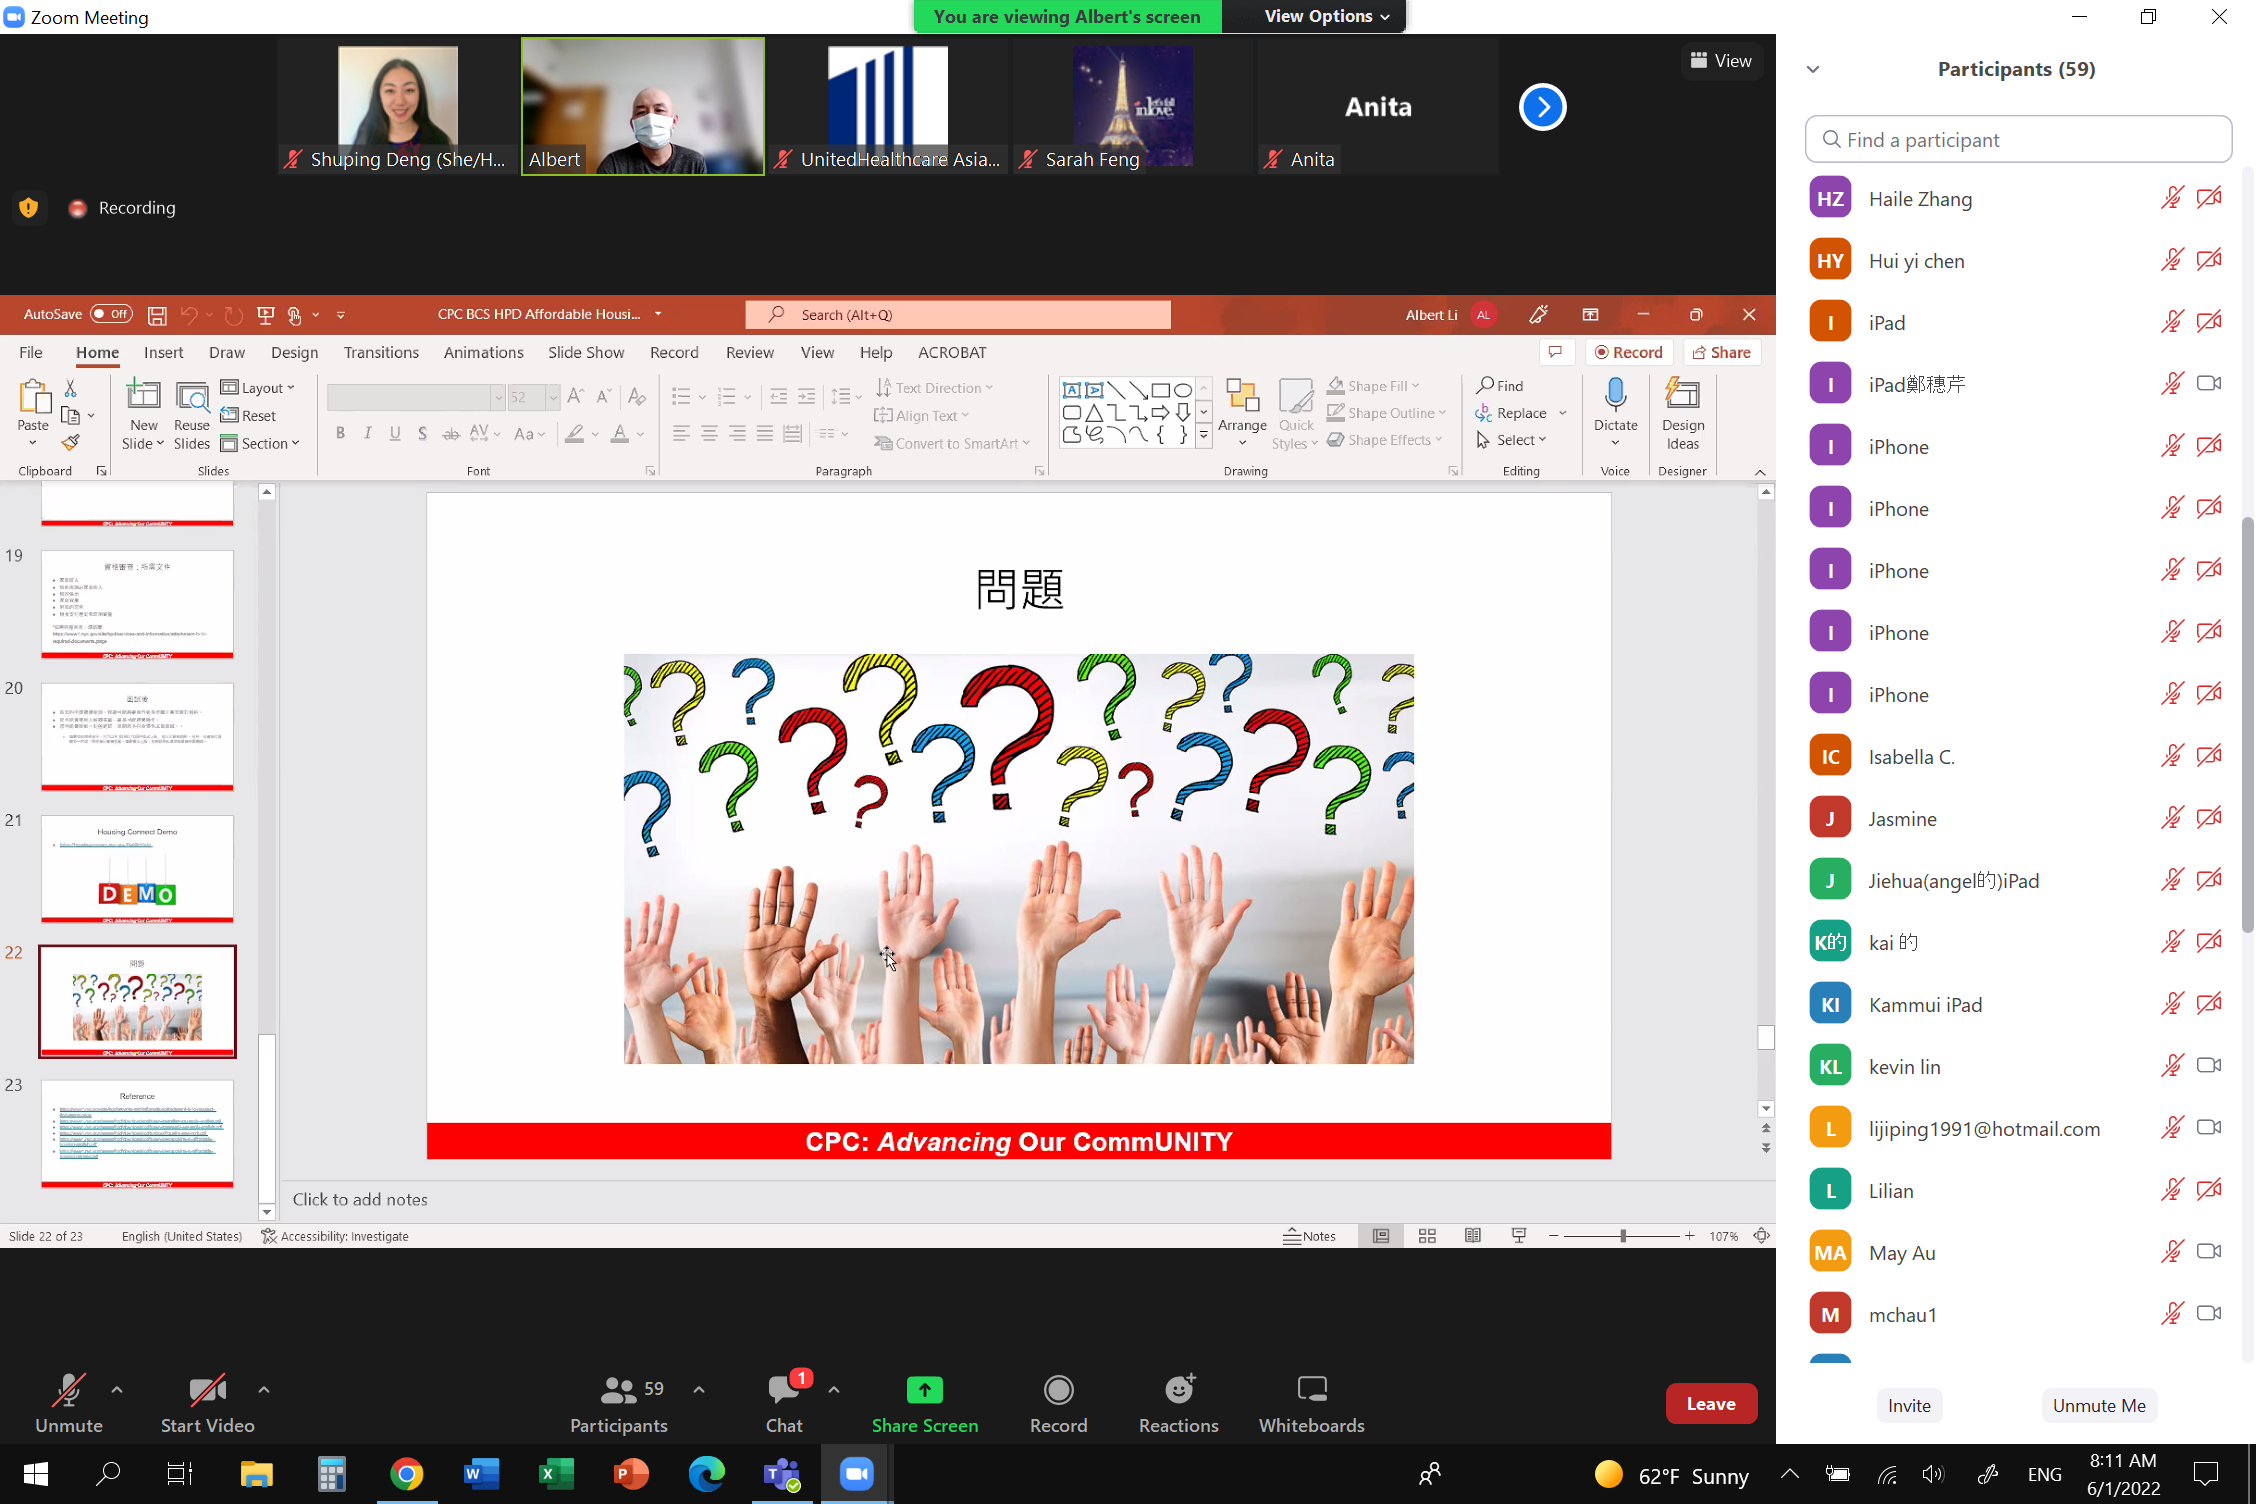Click the View button in Zoom
The width and height of the screenshot is (2256, 1504).
(1721, 61)
